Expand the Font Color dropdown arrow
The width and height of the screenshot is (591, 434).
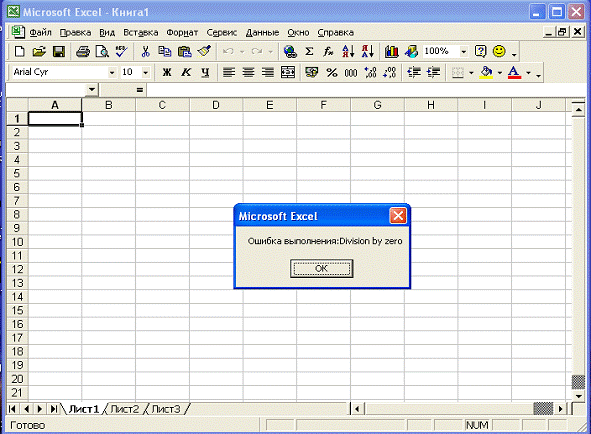point(528,72)
